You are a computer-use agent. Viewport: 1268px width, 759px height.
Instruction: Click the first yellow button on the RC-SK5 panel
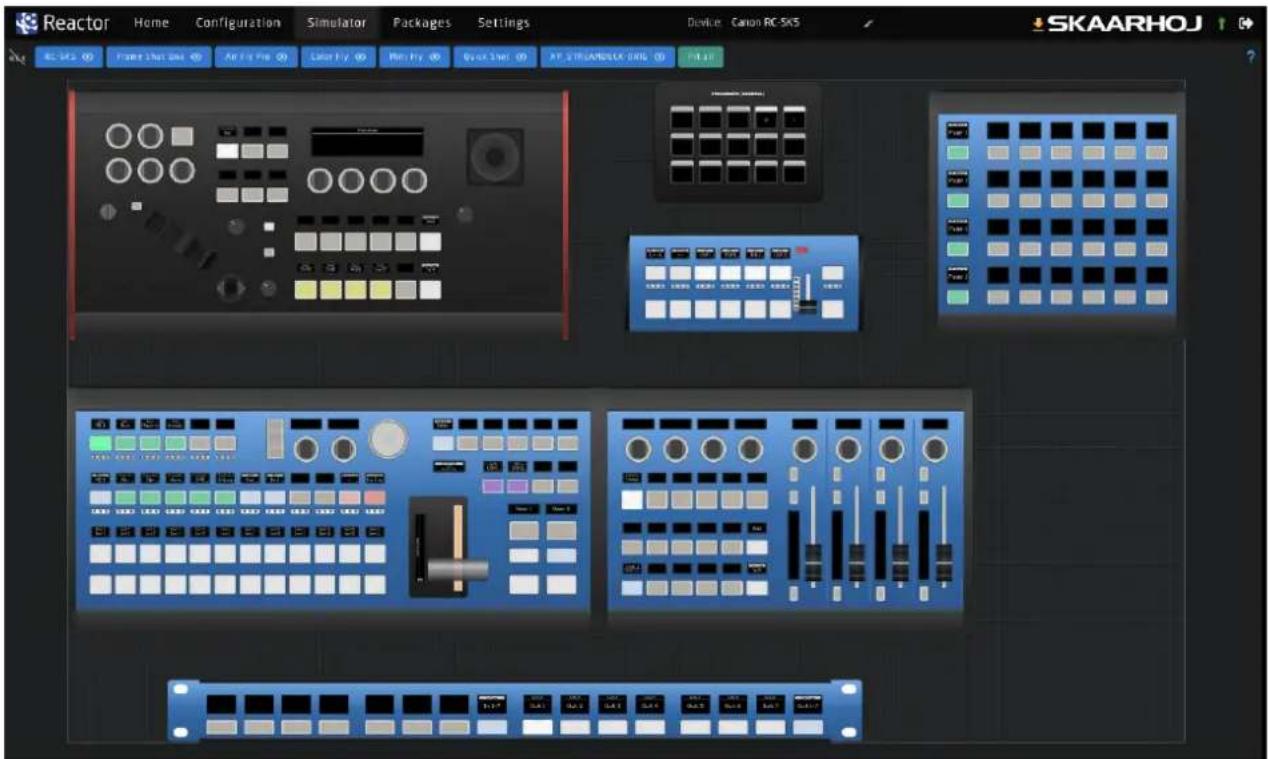307,290
